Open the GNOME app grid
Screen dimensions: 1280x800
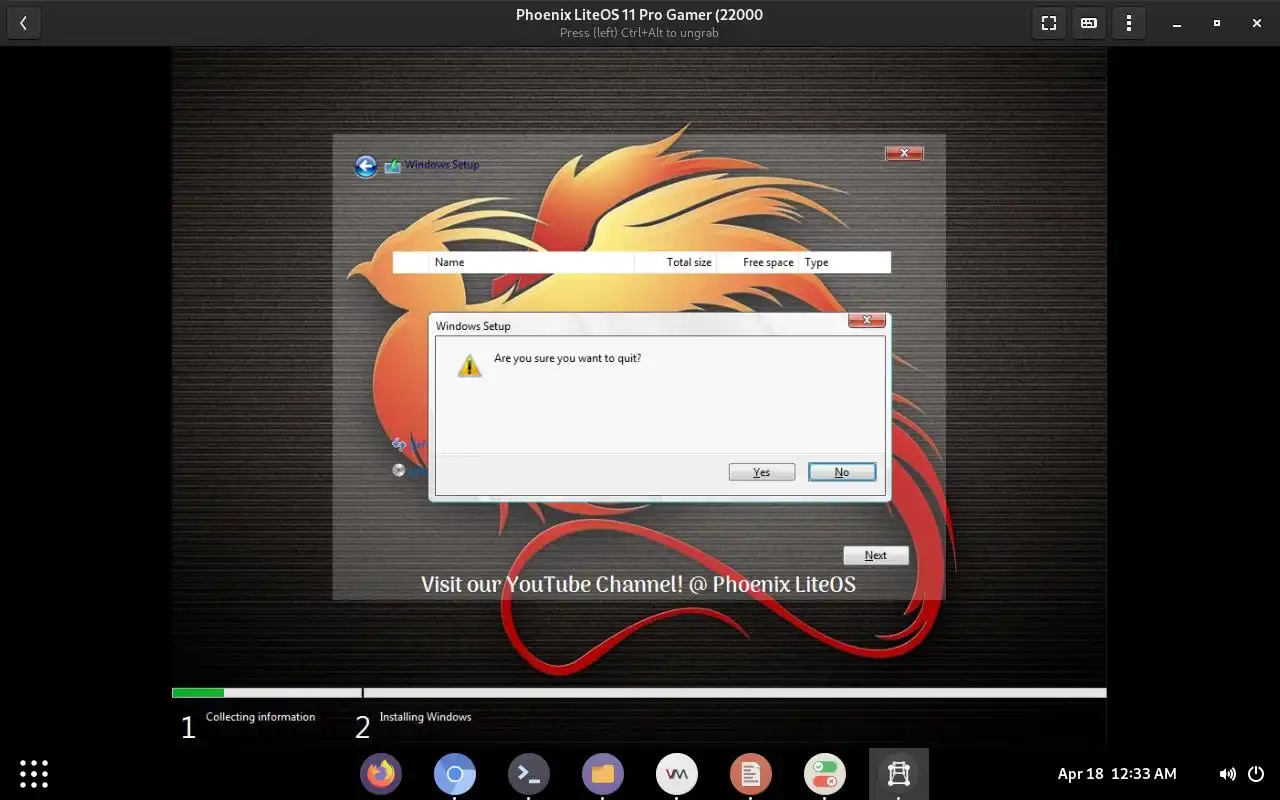click(x=34, y=774)
